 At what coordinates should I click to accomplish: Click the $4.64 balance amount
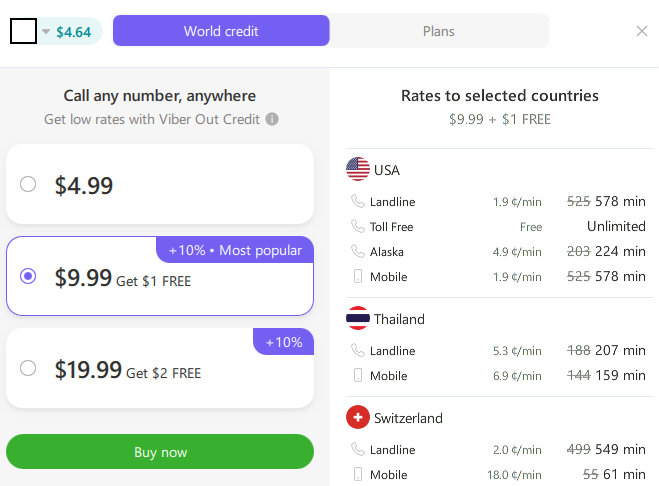74,32
